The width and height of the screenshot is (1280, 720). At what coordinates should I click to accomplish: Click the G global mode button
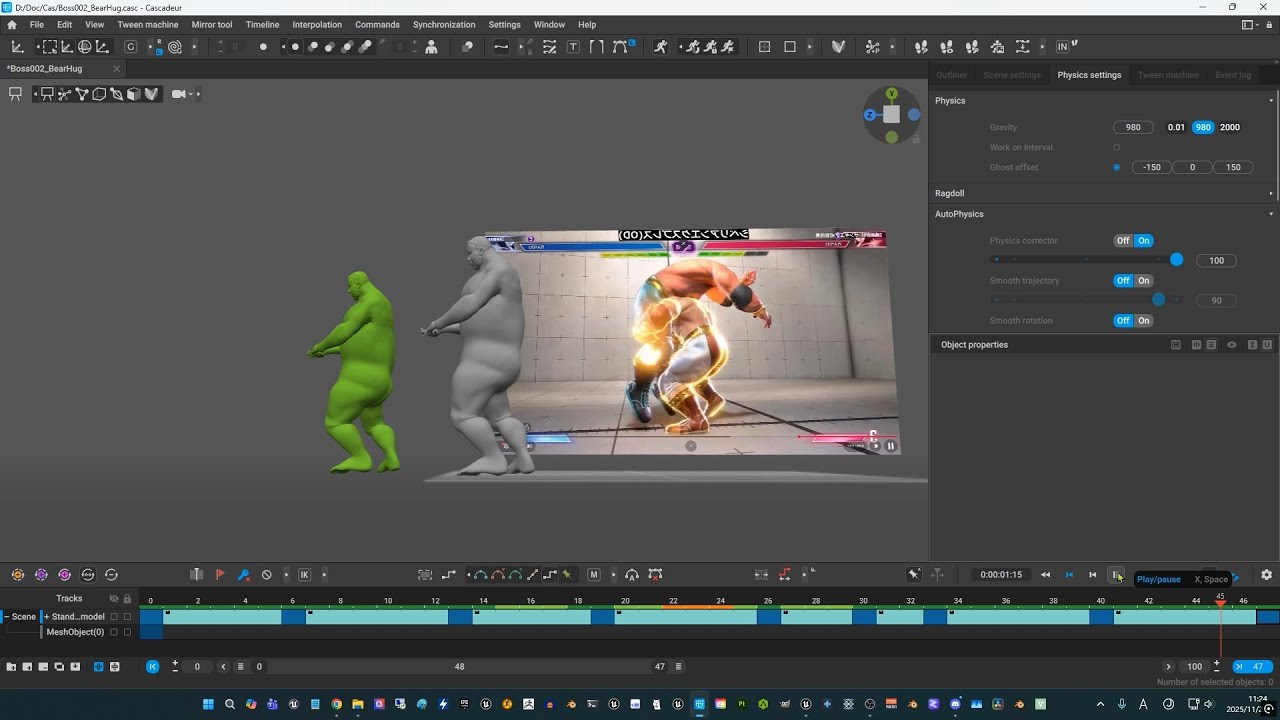[130, 47]
